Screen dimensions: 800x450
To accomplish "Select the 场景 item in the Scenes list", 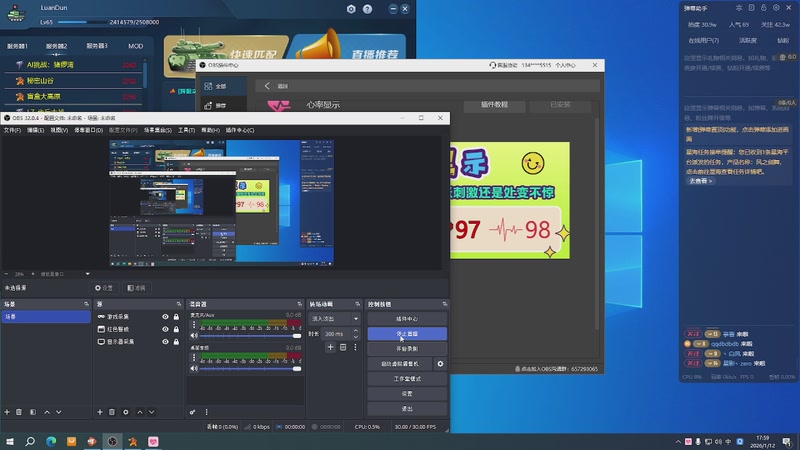I will pyautogui.click(x=46, y=317).
